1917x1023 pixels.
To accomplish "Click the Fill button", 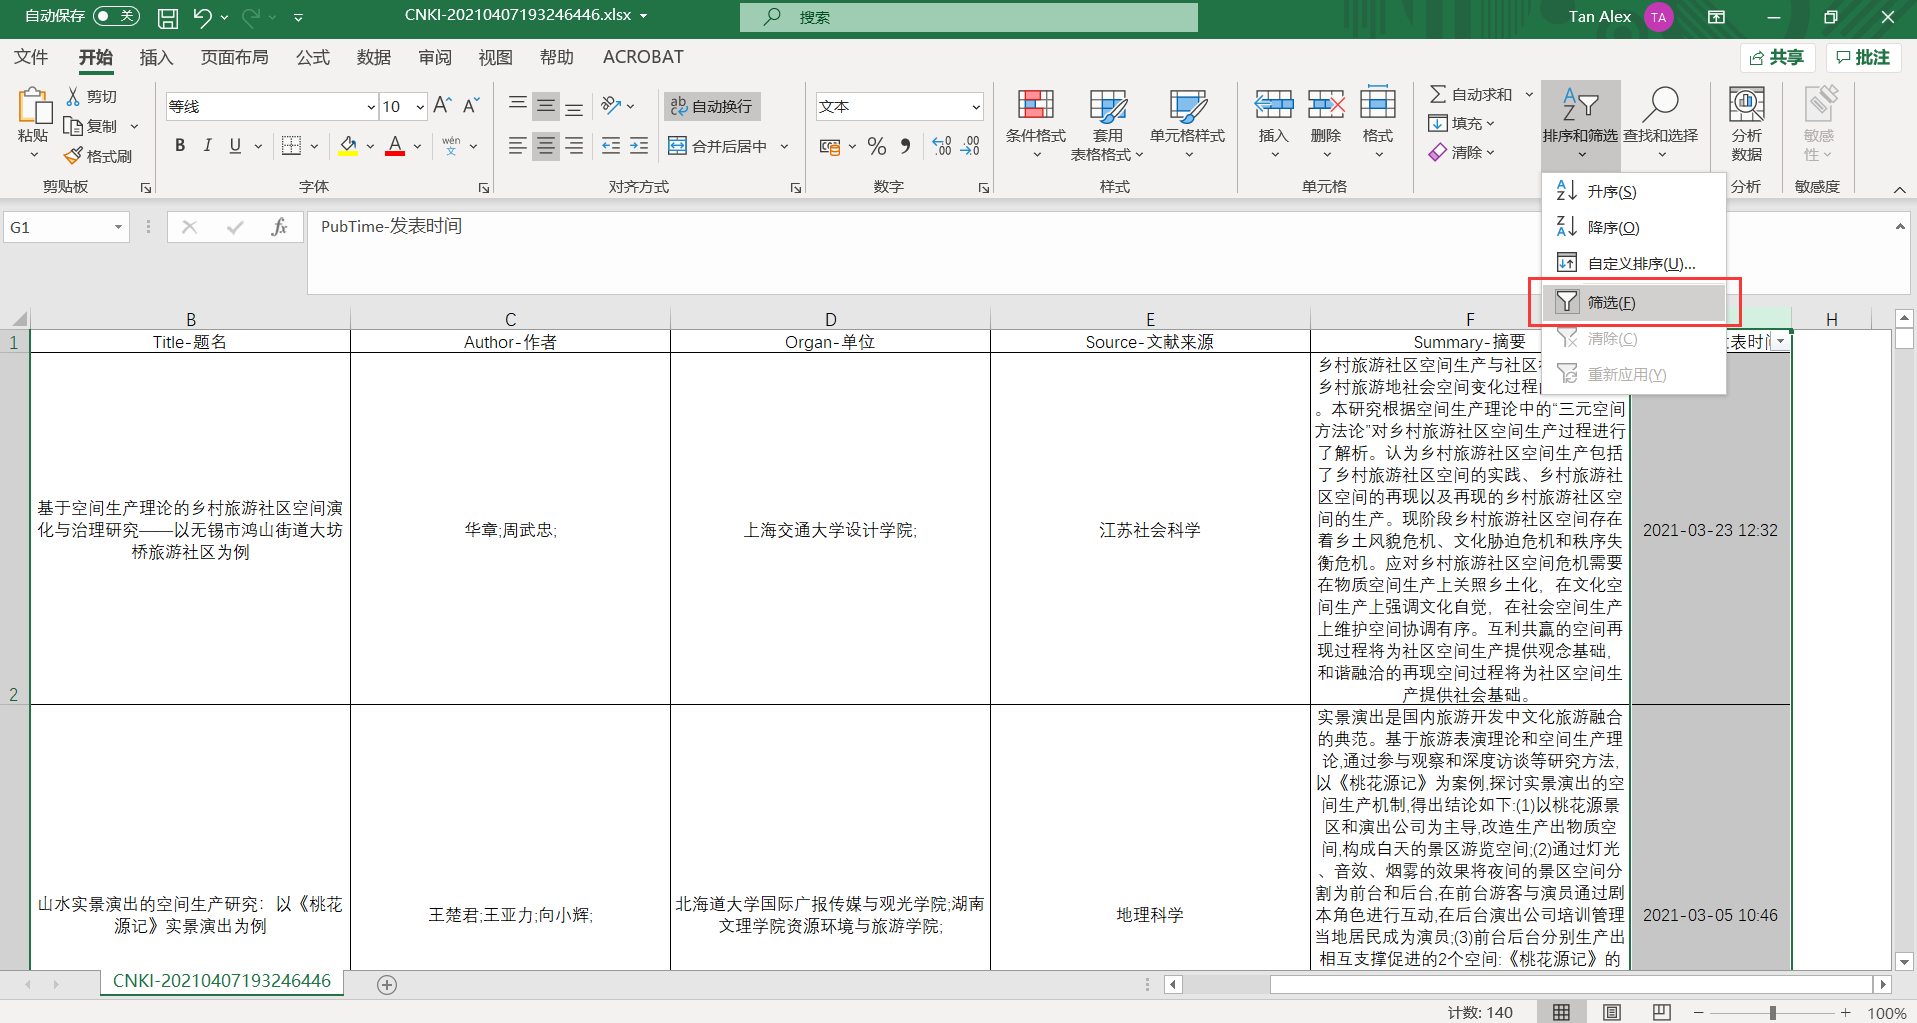I will pos(1462,123).
